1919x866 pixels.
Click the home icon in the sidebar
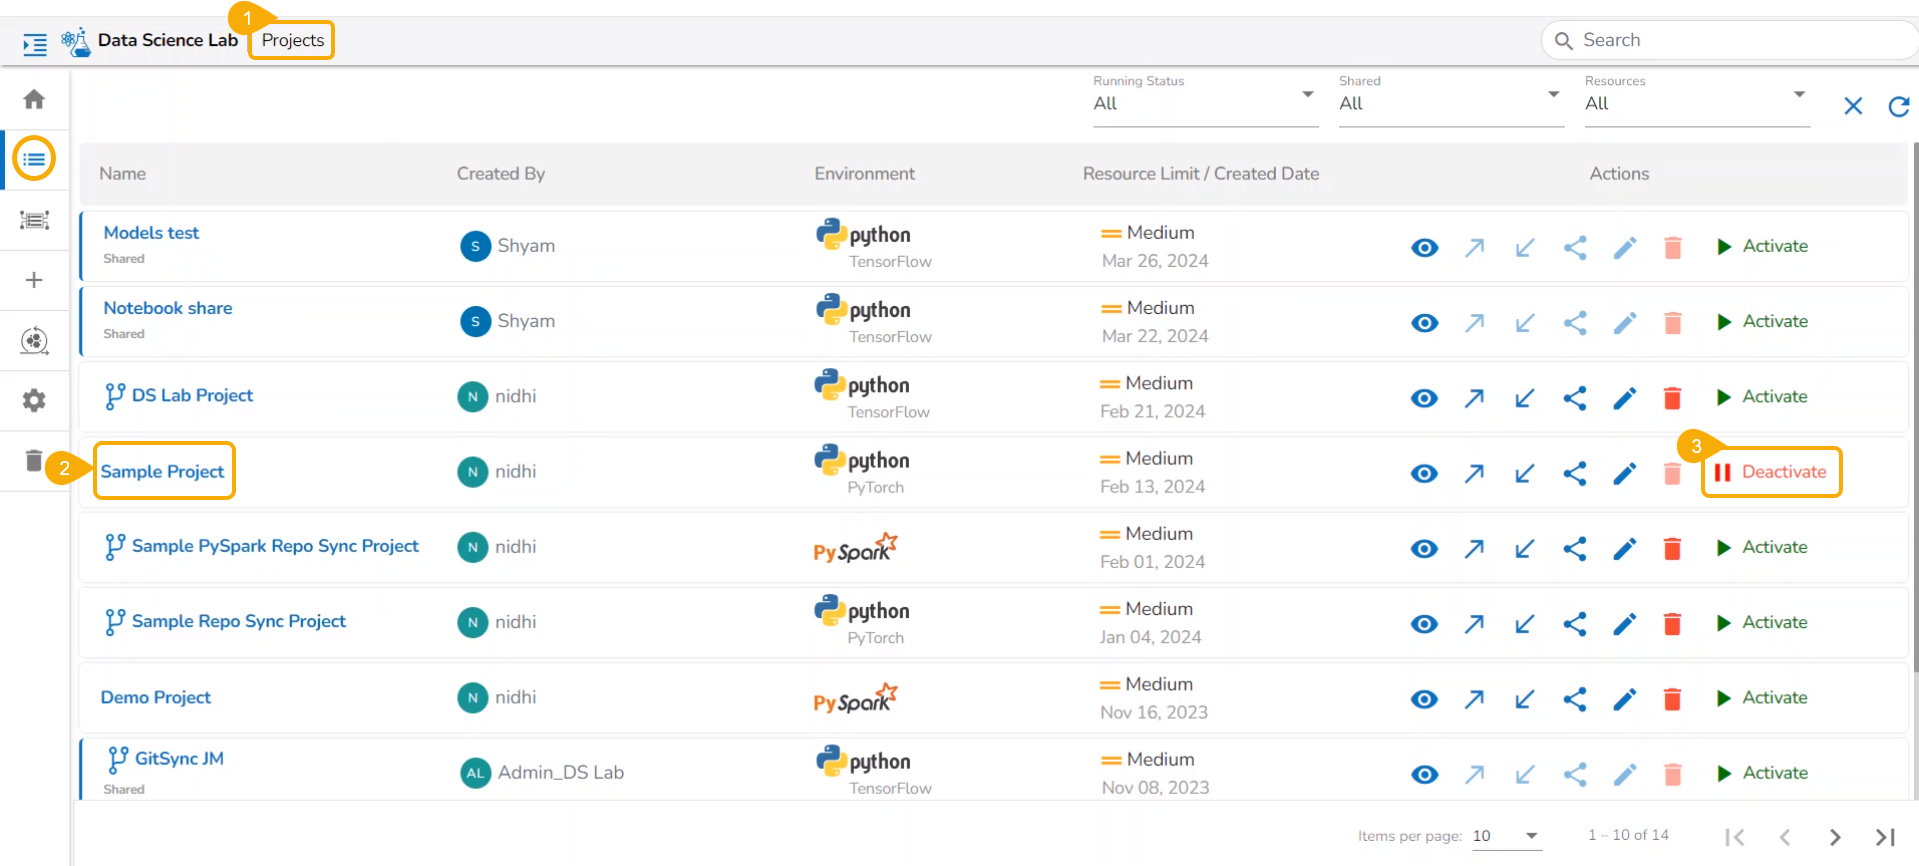tap(34, 99)
